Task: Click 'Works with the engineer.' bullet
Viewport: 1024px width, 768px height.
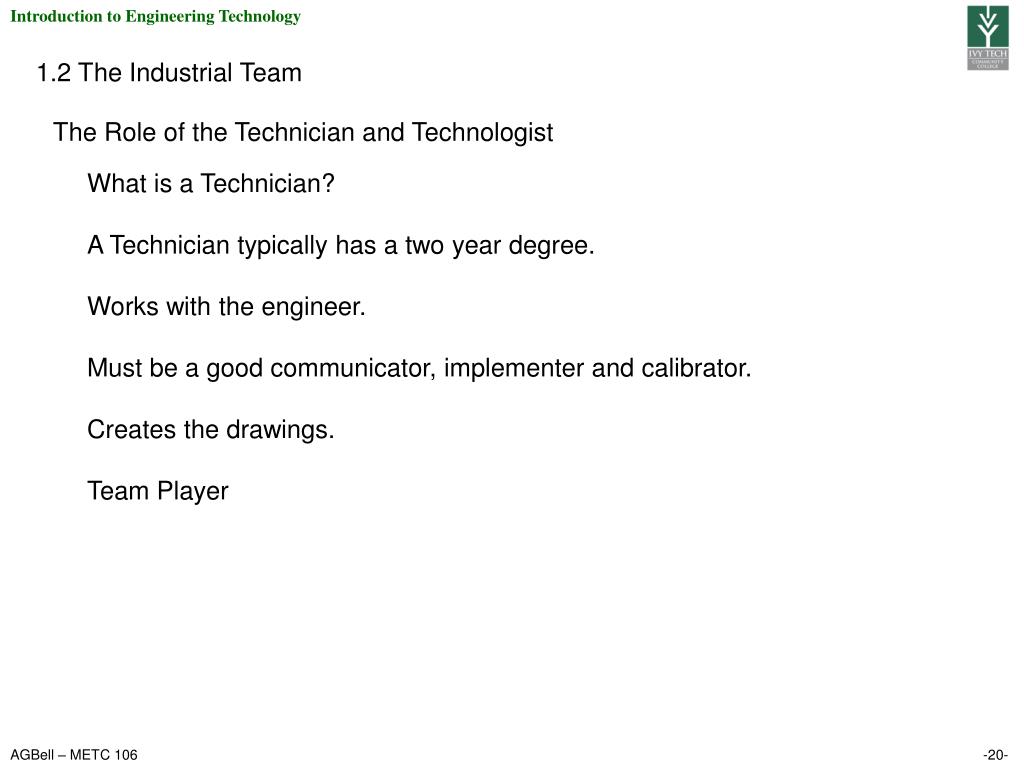Action: point(227,307)
